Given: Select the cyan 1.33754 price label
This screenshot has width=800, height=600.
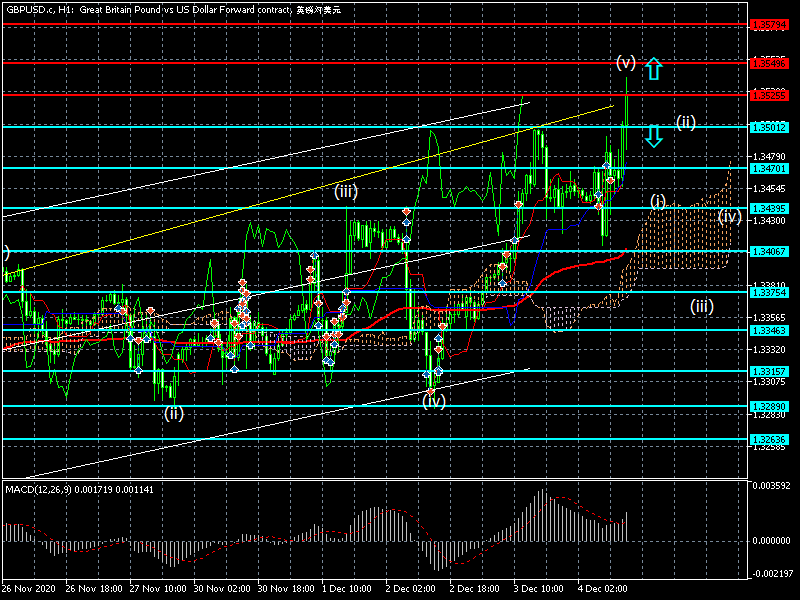Looking at the screenshot, I should [769, 292].
